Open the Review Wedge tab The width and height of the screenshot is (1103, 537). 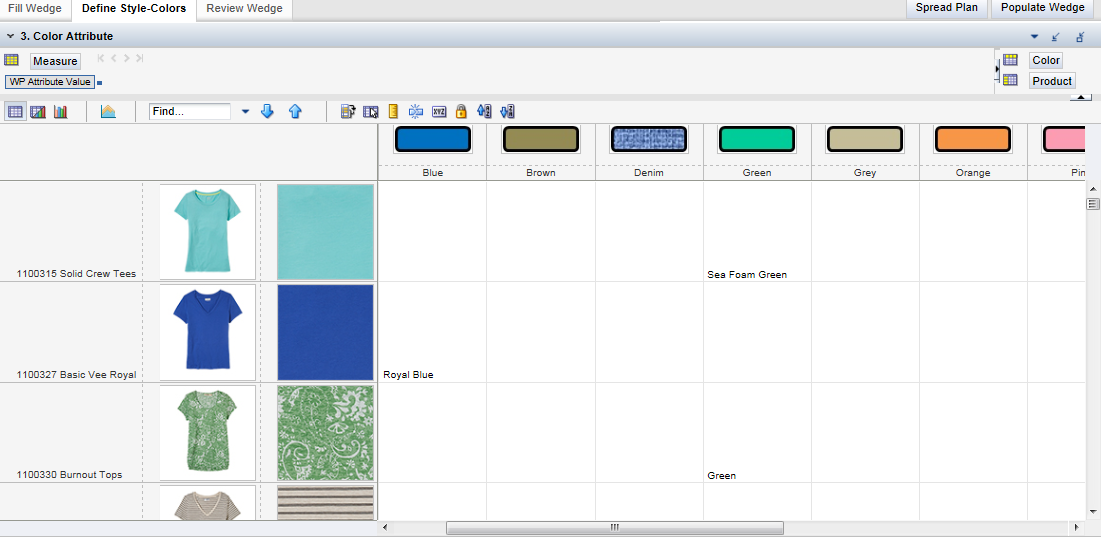pos(244,8)
